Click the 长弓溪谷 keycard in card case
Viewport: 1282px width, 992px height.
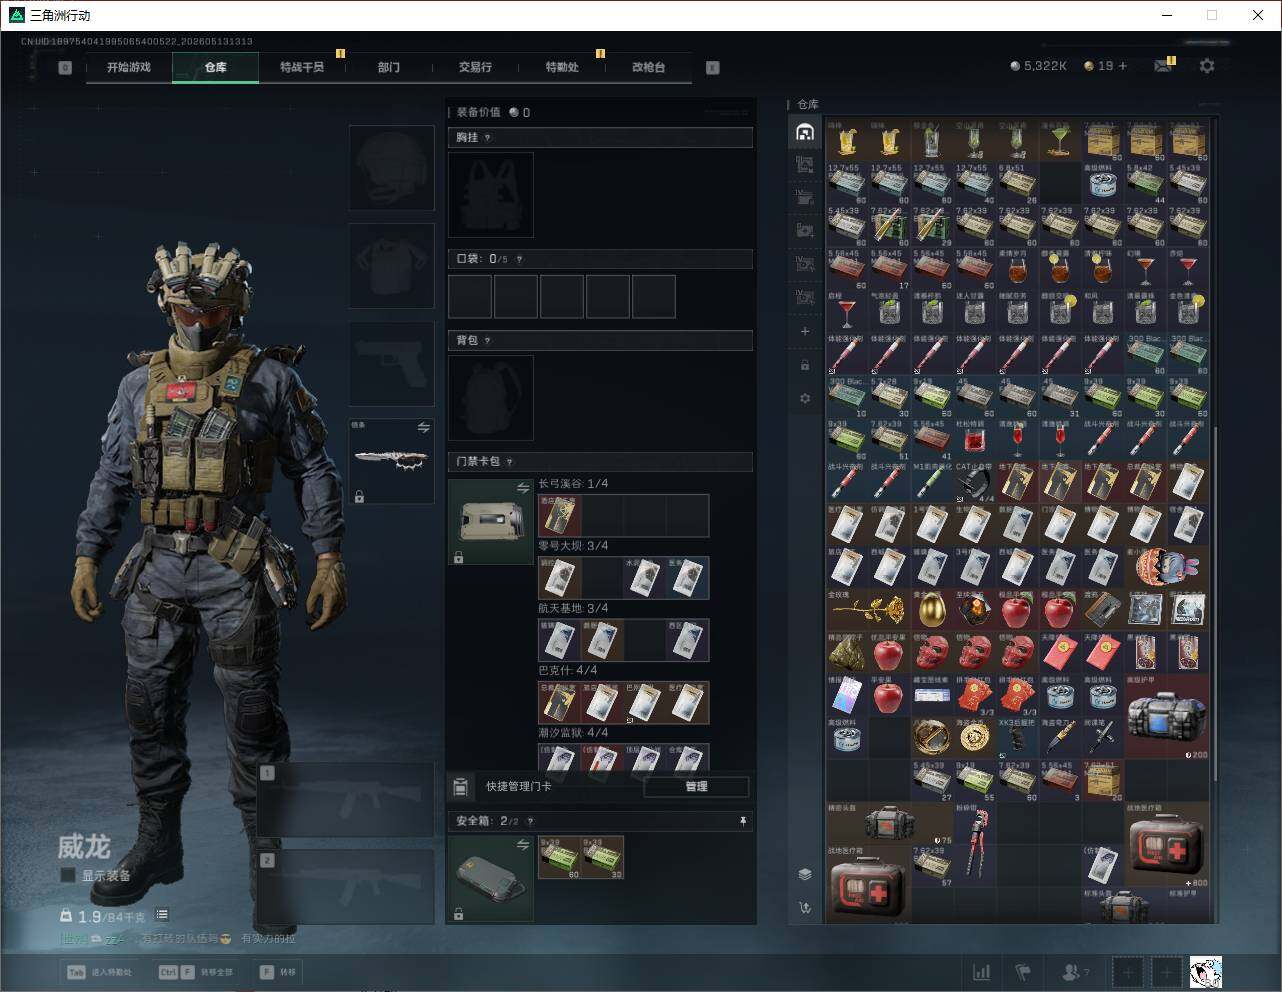click(560, 516)
